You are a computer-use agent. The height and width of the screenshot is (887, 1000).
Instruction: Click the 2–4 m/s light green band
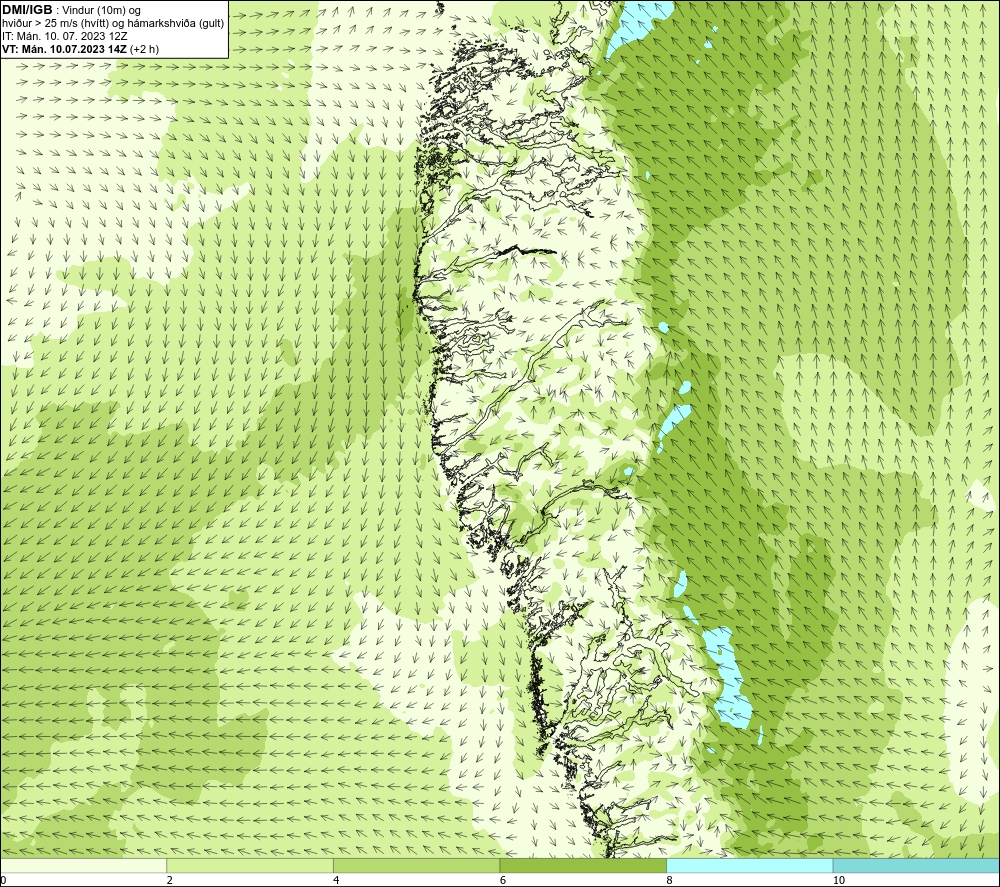tap(250, 865)
